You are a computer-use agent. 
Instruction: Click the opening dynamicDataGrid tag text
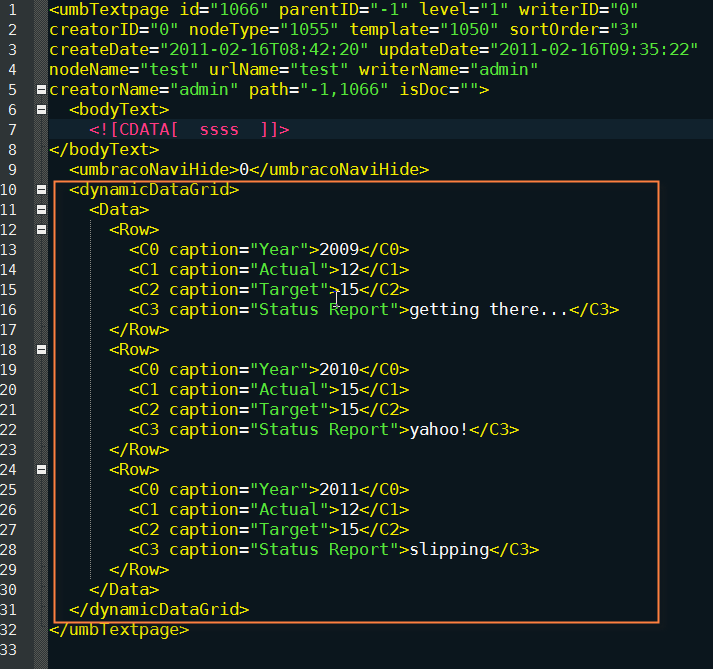(154, 190)
